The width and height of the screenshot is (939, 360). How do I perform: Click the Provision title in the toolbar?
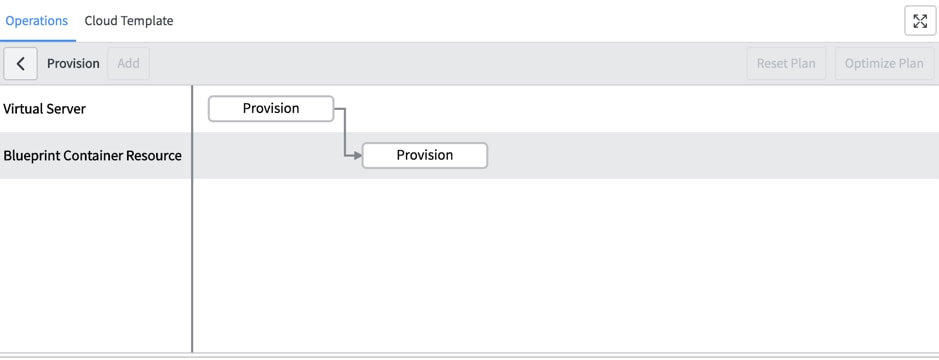[73, 63]
